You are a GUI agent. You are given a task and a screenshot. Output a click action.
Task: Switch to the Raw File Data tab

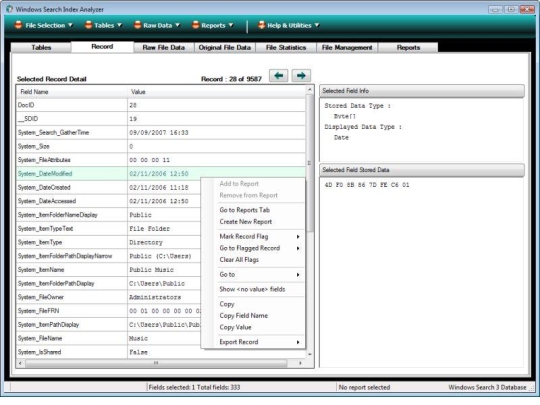coord(164,48)
